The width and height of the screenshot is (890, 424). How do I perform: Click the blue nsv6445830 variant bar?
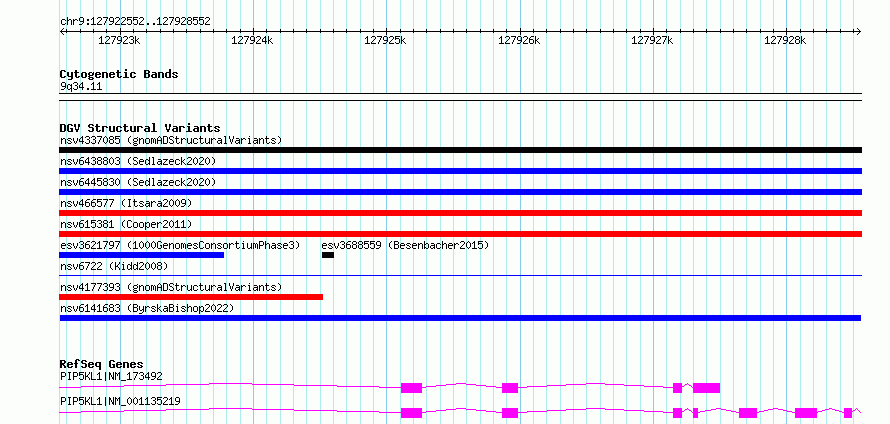tap(461, 192)
